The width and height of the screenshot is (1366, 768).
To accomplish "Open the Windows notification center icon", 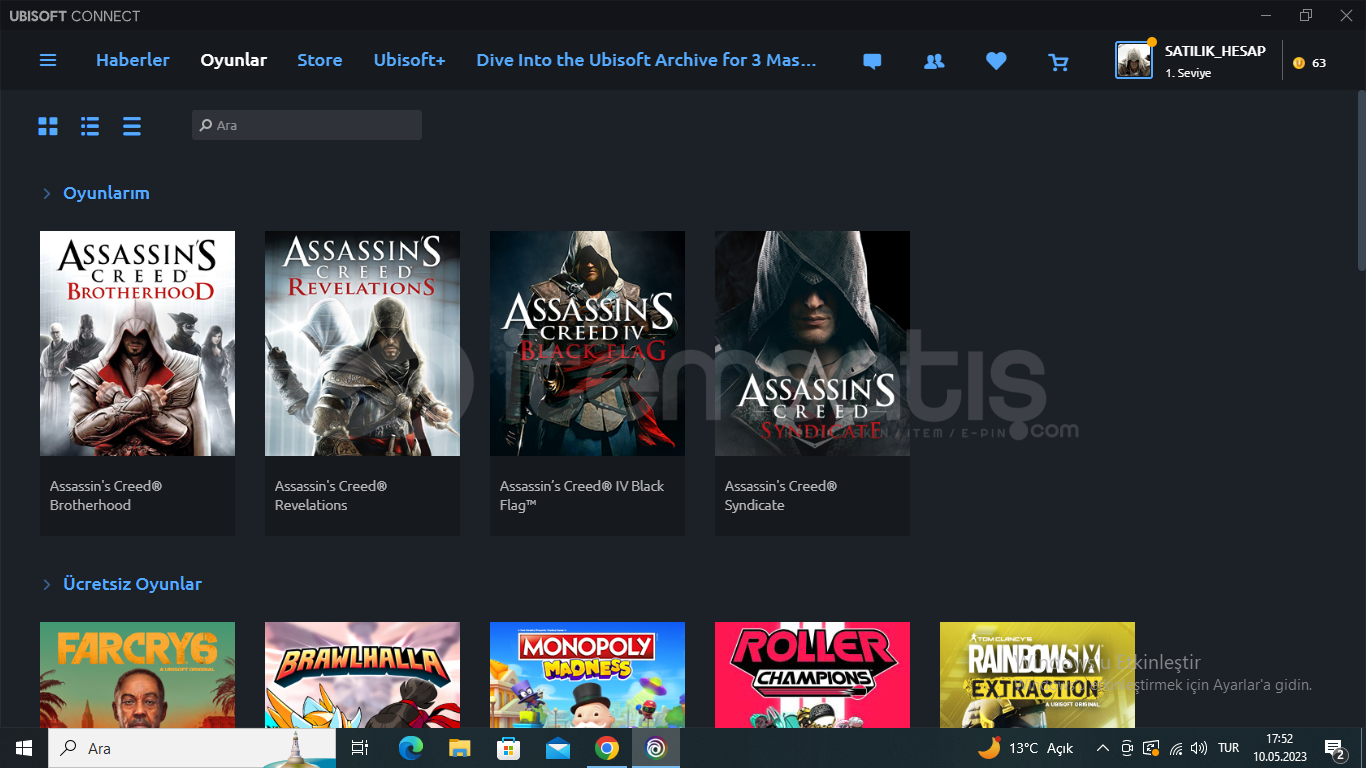I will point(1334,748).
